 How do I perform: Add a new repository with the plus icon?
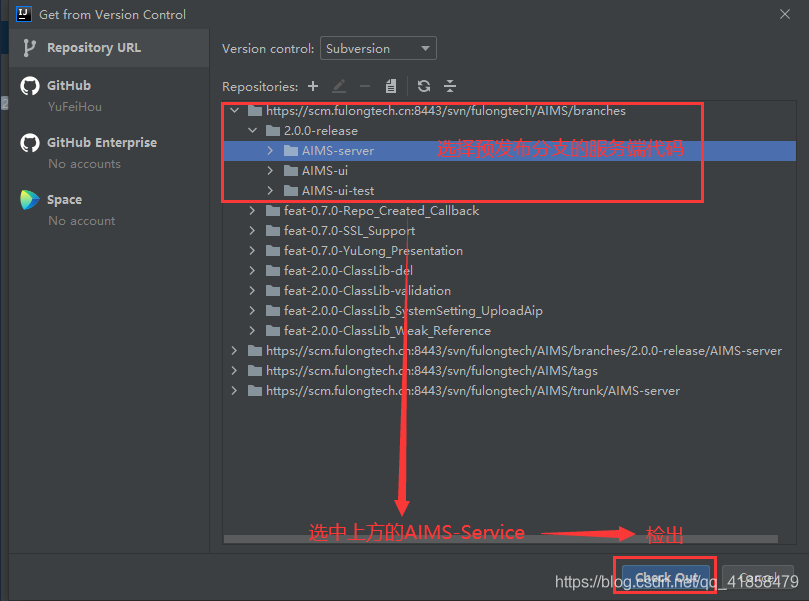[313, 86]
